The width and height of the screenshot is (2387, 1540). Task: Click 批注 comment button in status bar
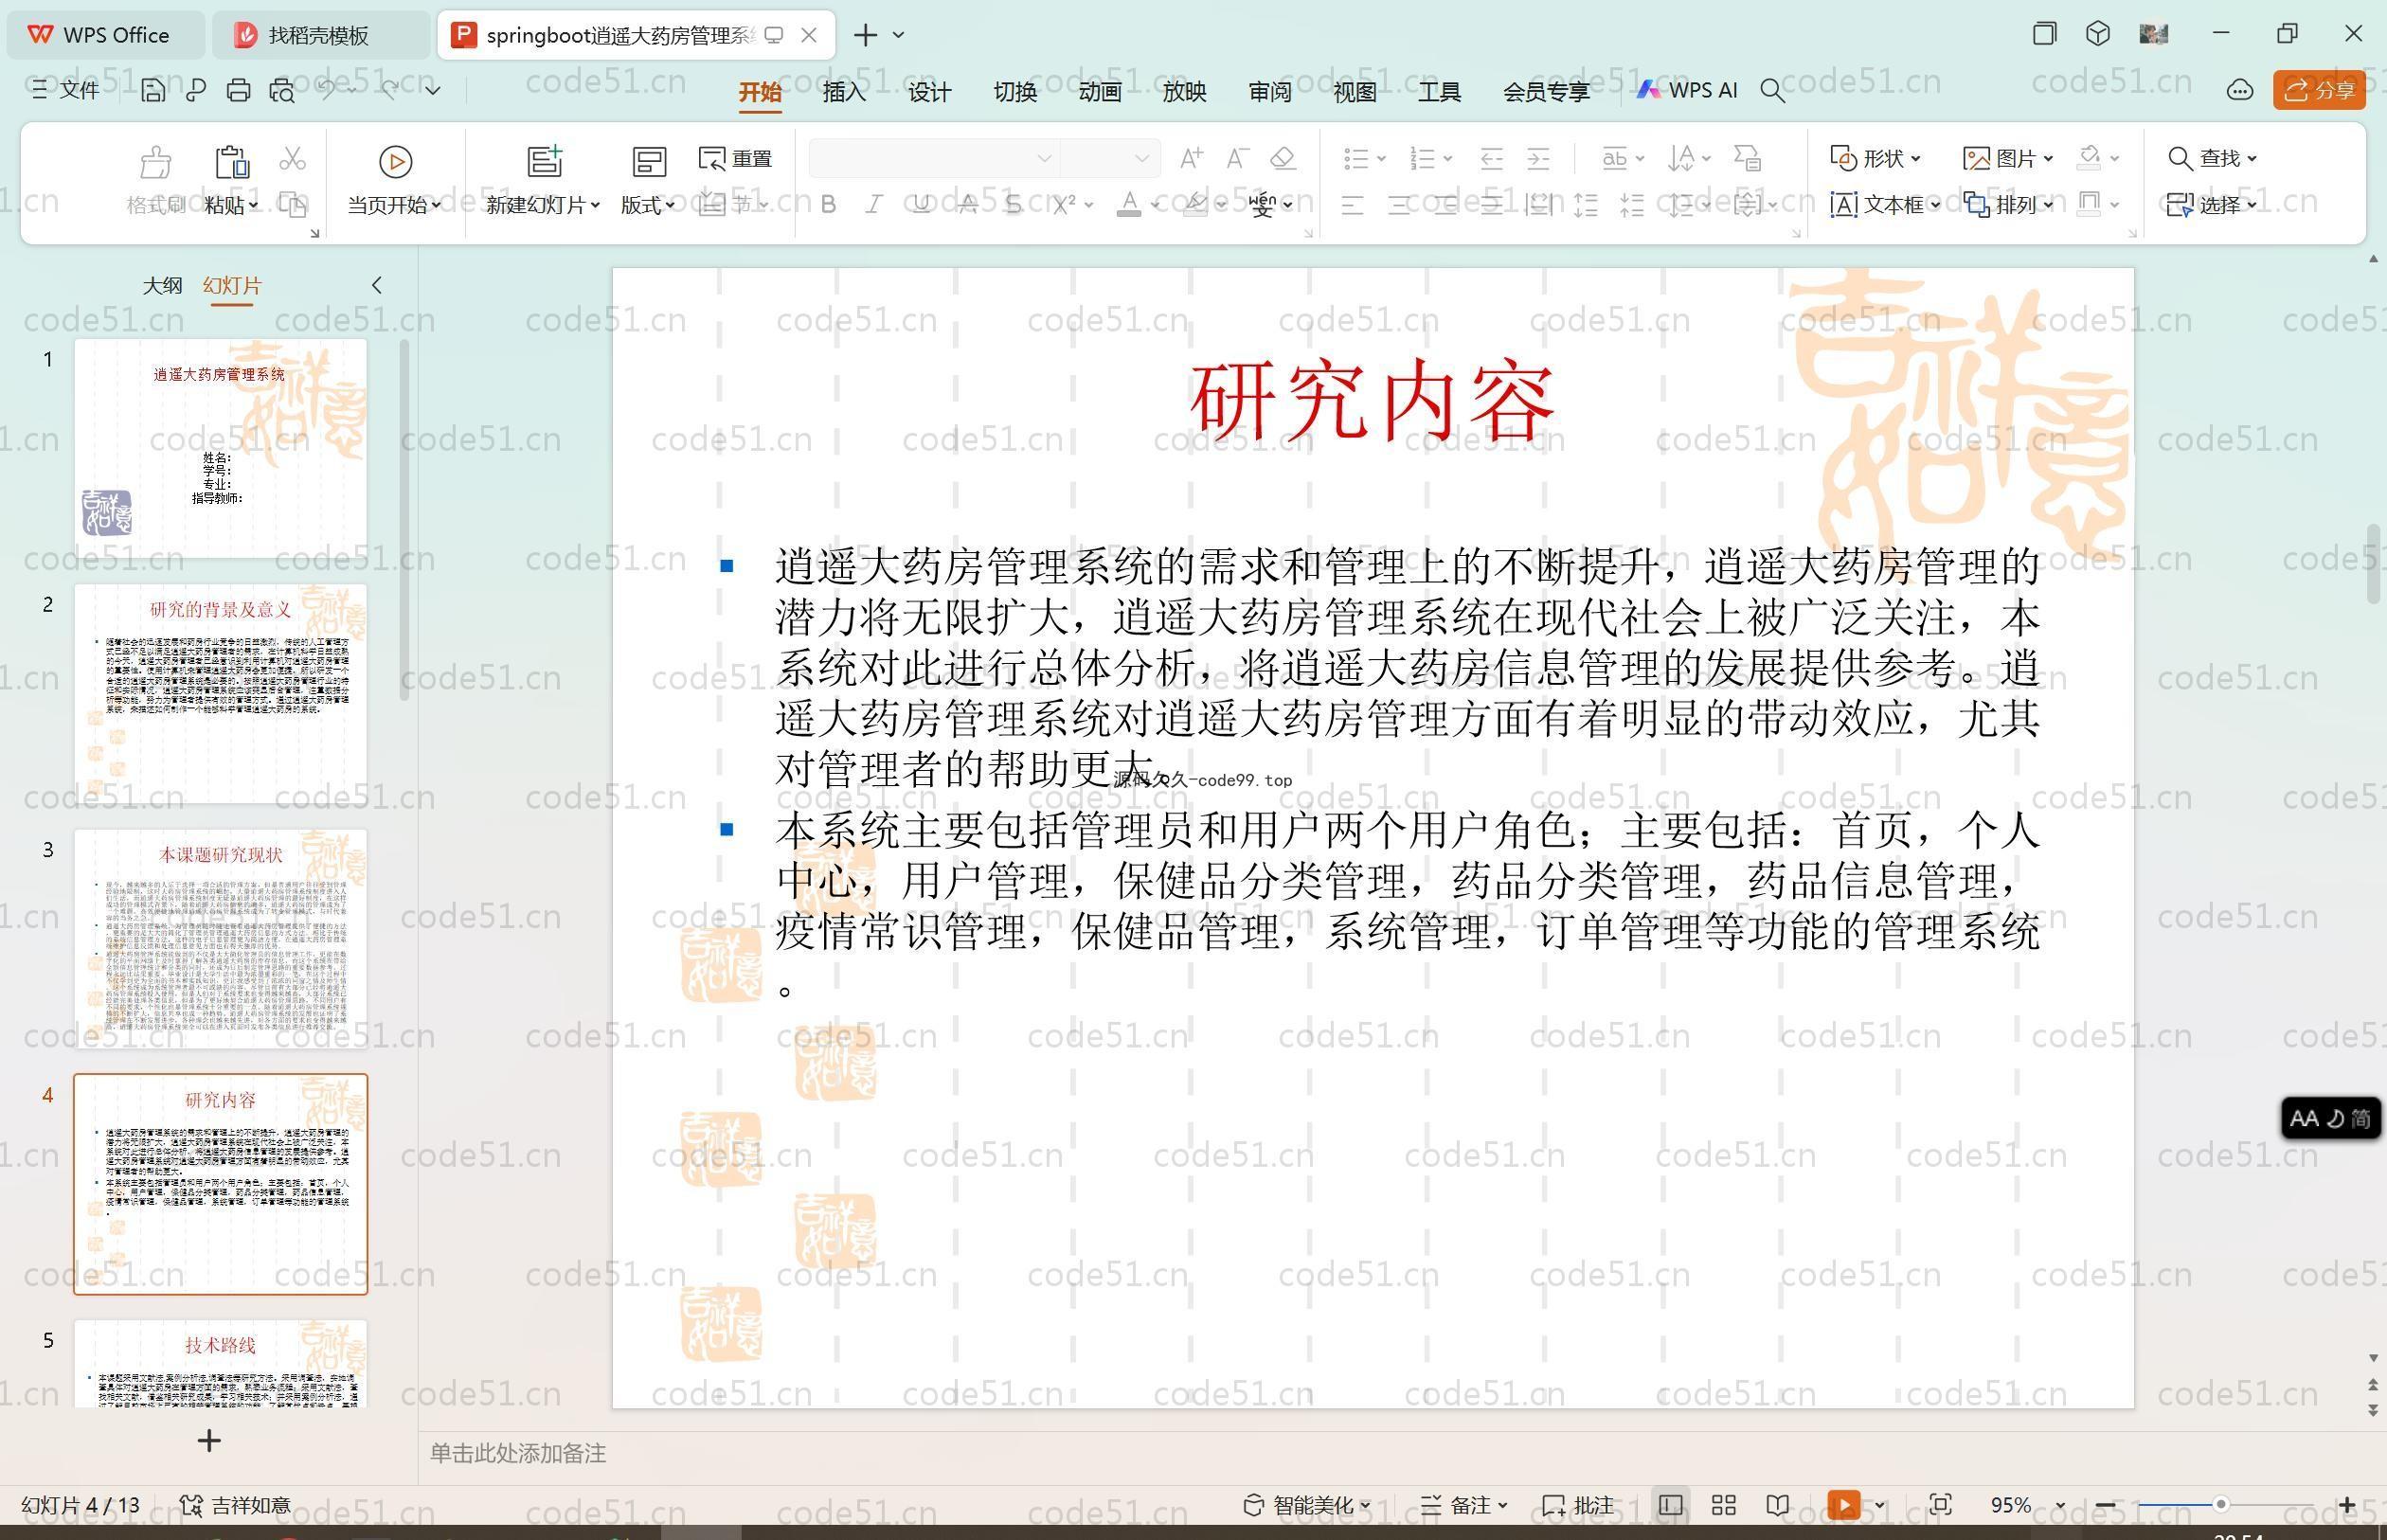(1578, 1505)
